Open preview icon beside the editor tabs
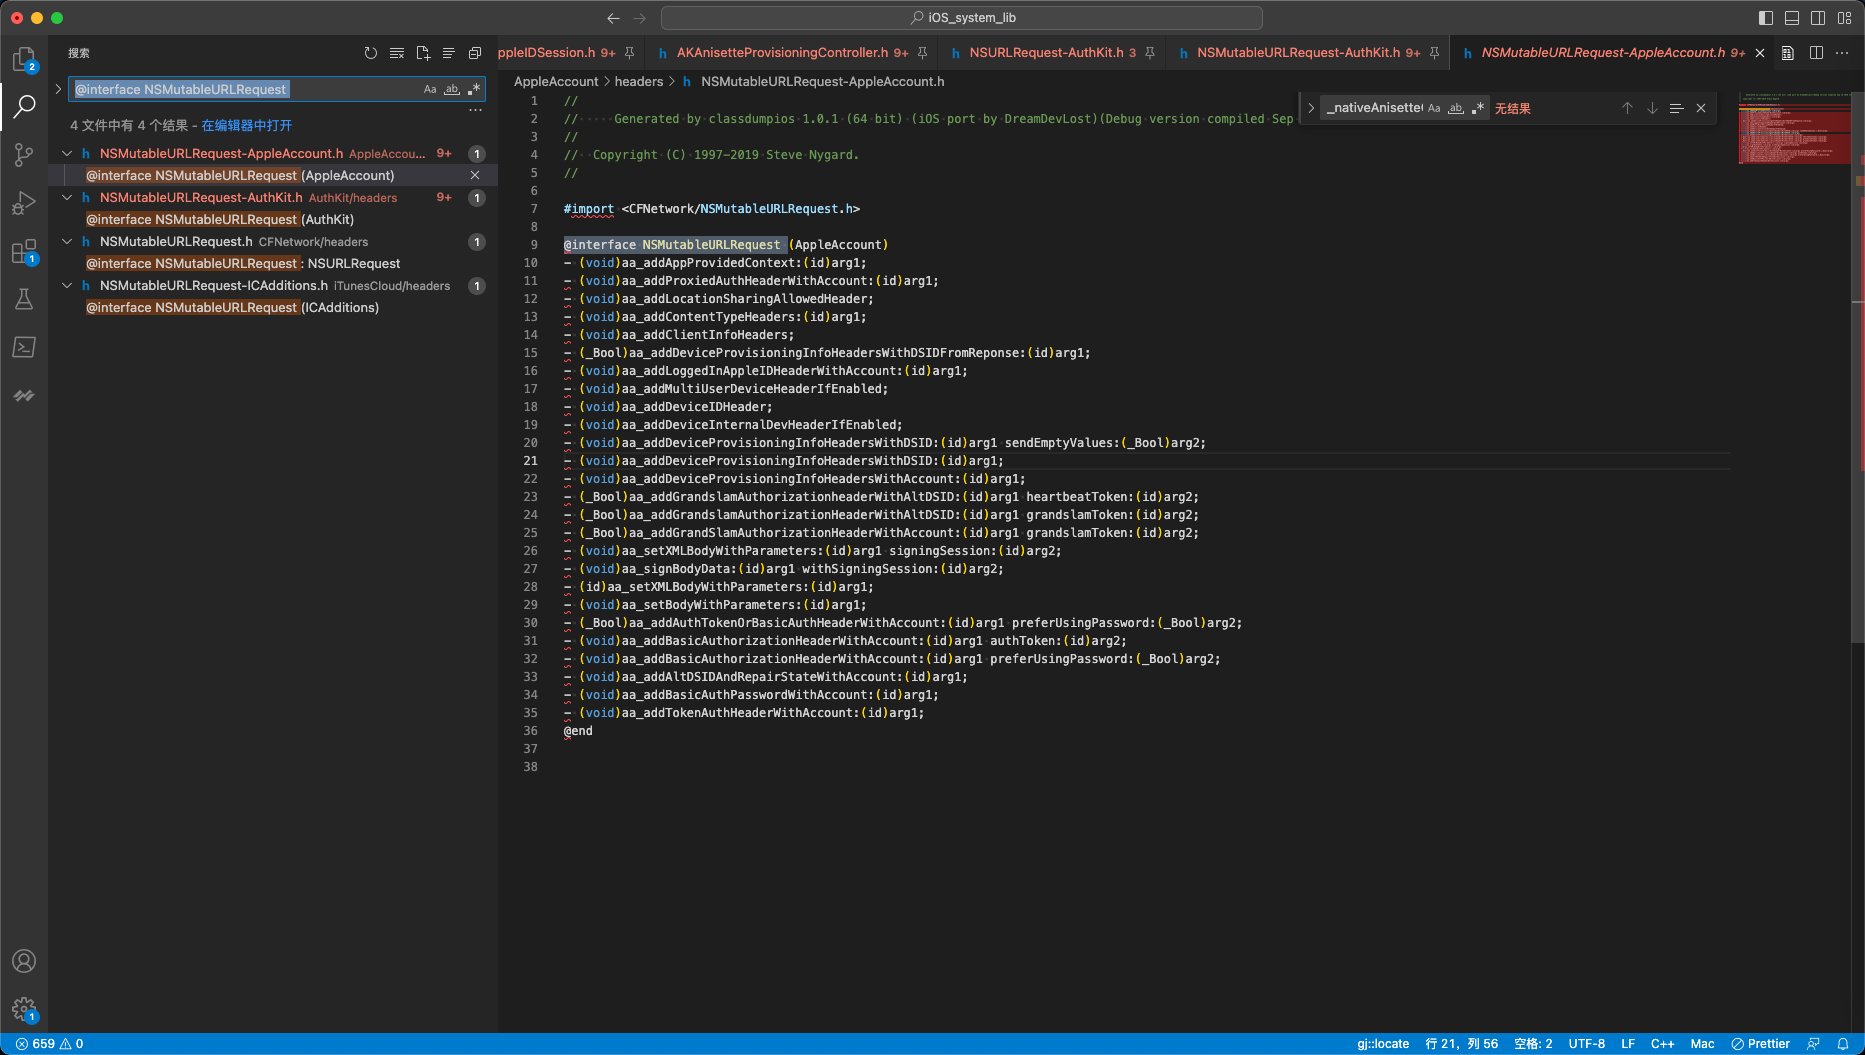This screenshot has height=1055, width=1865. coord(1788,53)
